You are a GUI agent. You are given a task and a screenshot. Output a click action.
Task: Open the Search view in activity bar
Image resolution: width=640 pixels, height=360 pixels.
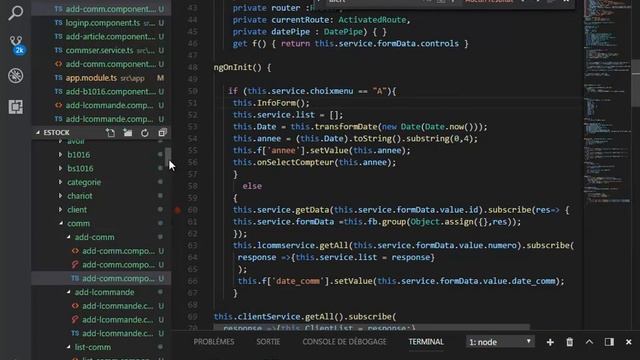tap(16, 12)
